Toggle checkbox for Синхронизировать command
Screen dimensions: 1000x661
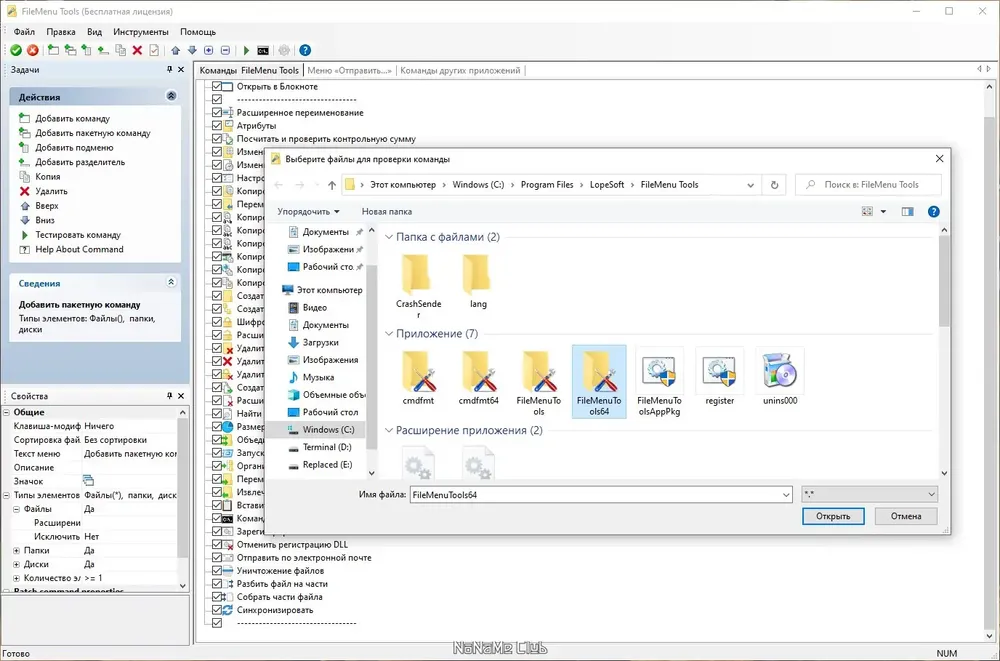pos(217,610)
